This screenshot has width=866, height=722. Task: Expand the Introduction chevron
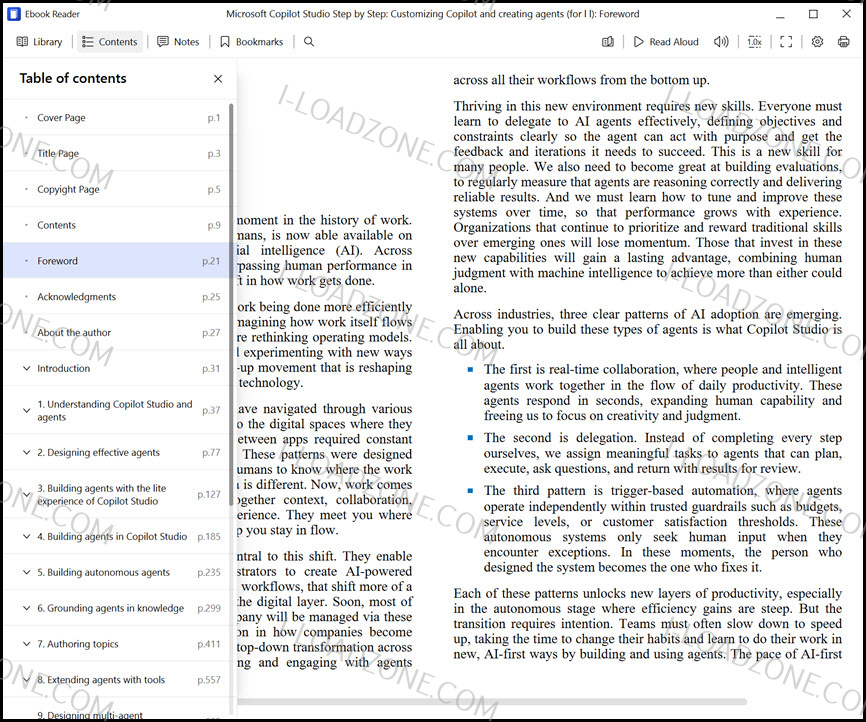pos(26,368)
